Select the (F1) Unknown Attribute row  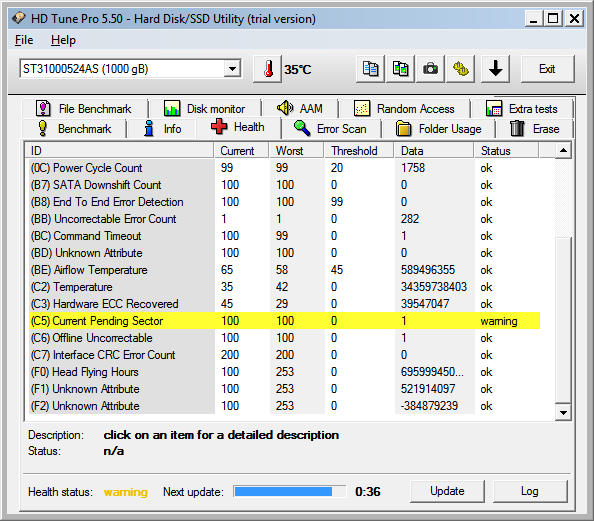point(284,389)
